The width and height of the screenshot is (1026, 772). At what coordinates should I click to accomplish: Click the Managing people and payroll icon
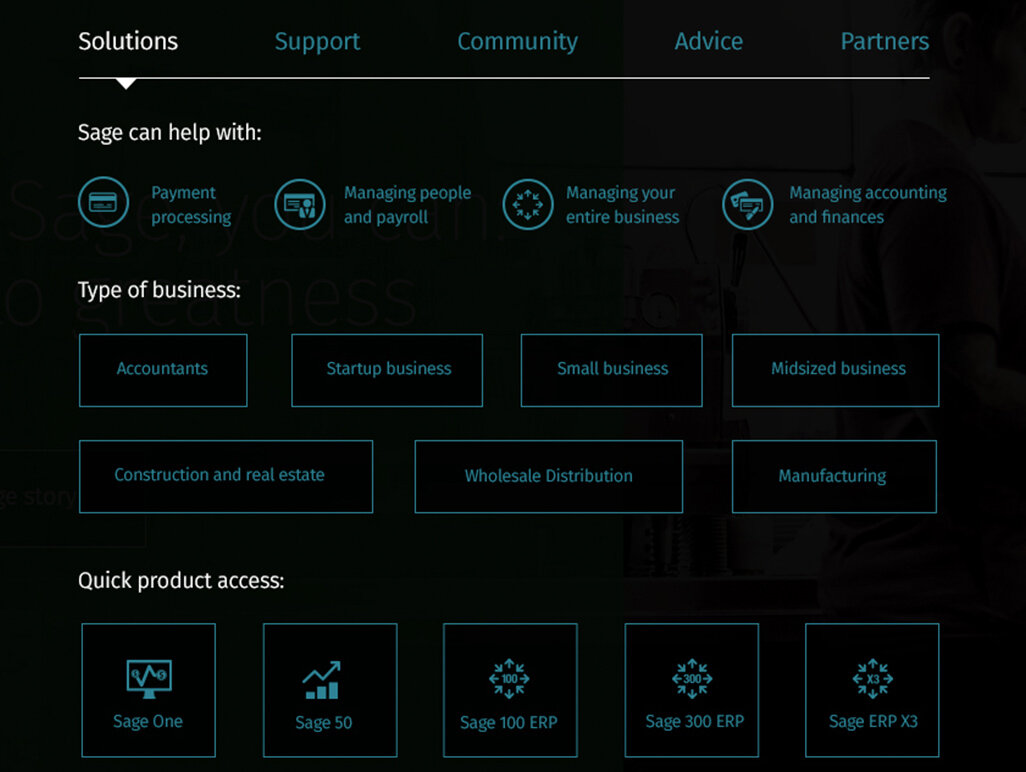[300, 205]
